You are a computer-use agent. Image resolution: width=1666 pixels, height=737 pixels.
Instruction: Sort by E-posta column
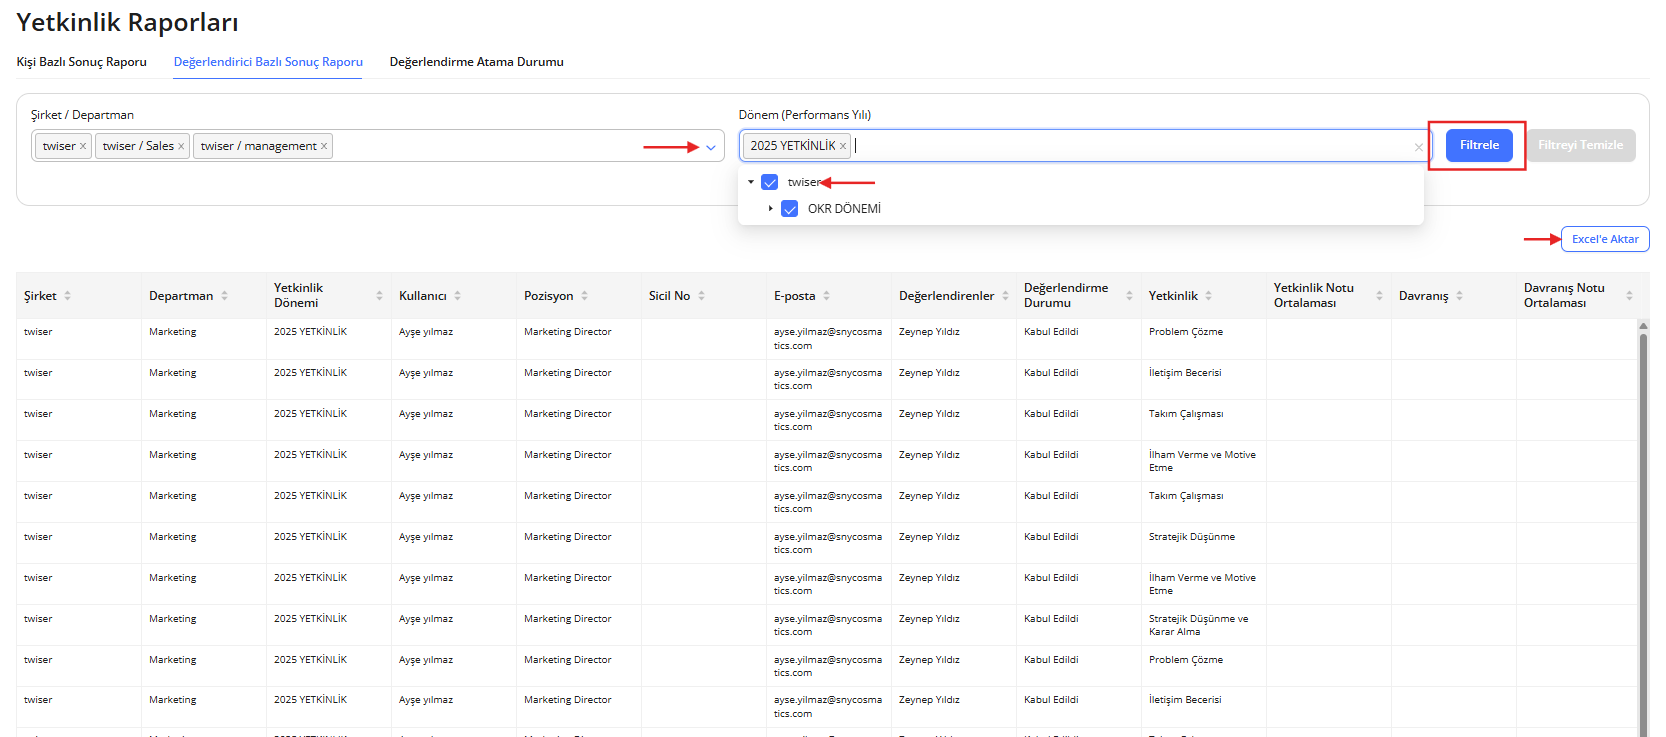tap(826, 296)
